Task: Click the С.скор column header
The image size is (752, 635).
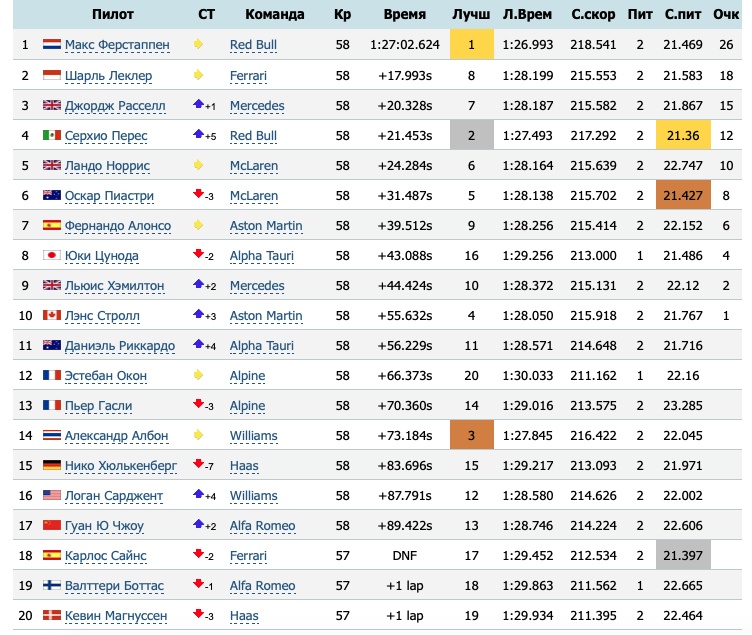Action: [593, 14]
